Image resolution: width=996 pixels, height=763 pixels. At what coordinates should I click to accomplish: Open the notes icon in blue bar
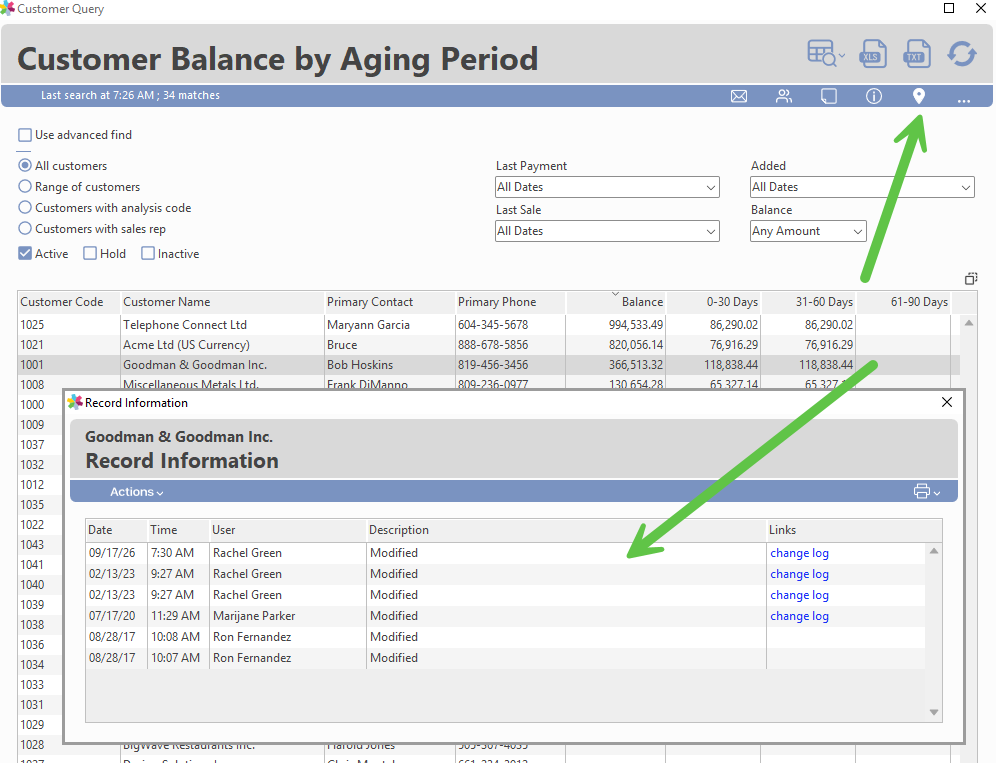tap(829, 96)
